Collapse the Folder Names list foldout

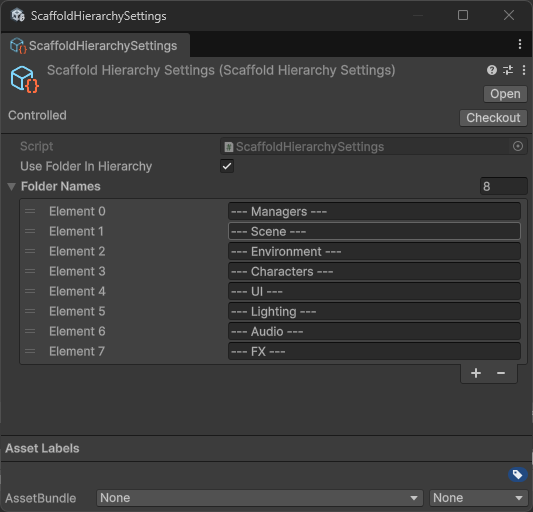[12, 187]
